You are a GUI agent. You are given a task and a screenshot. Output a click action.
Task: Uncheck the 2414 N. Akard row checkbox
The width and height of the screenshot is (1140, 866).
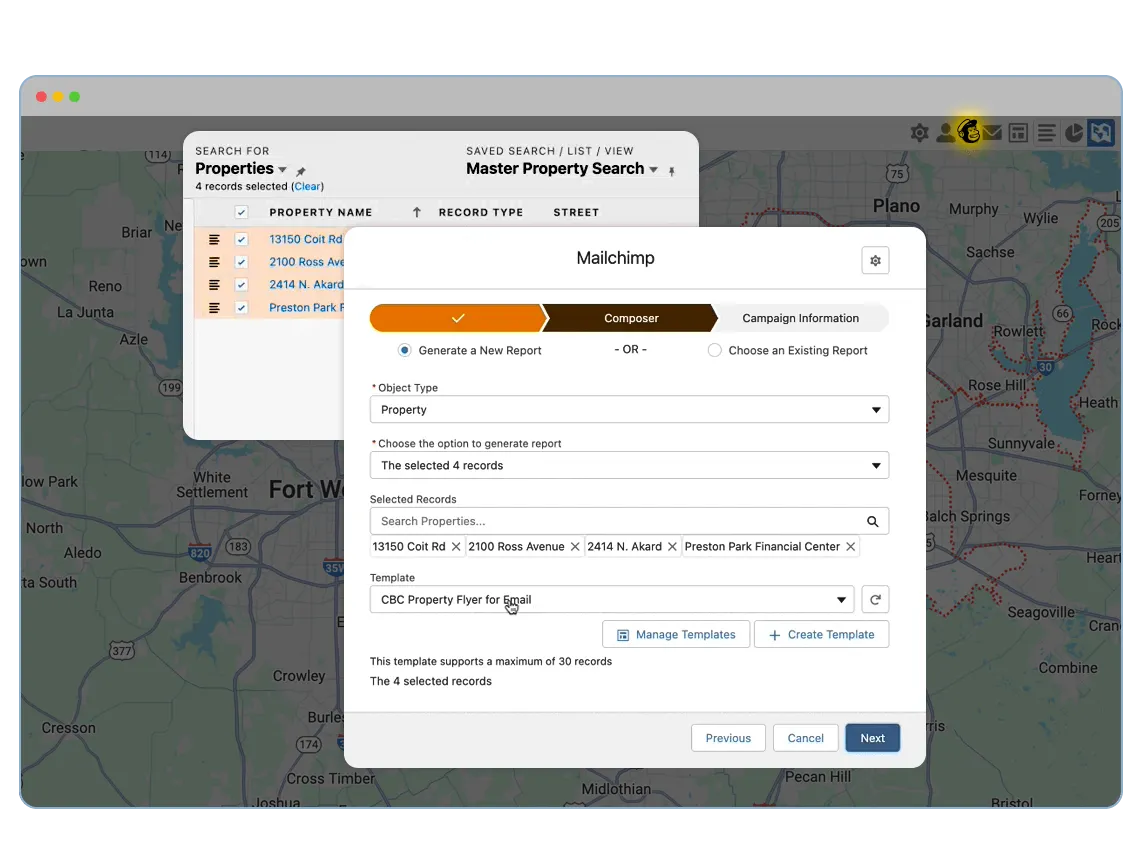[241, 284]
